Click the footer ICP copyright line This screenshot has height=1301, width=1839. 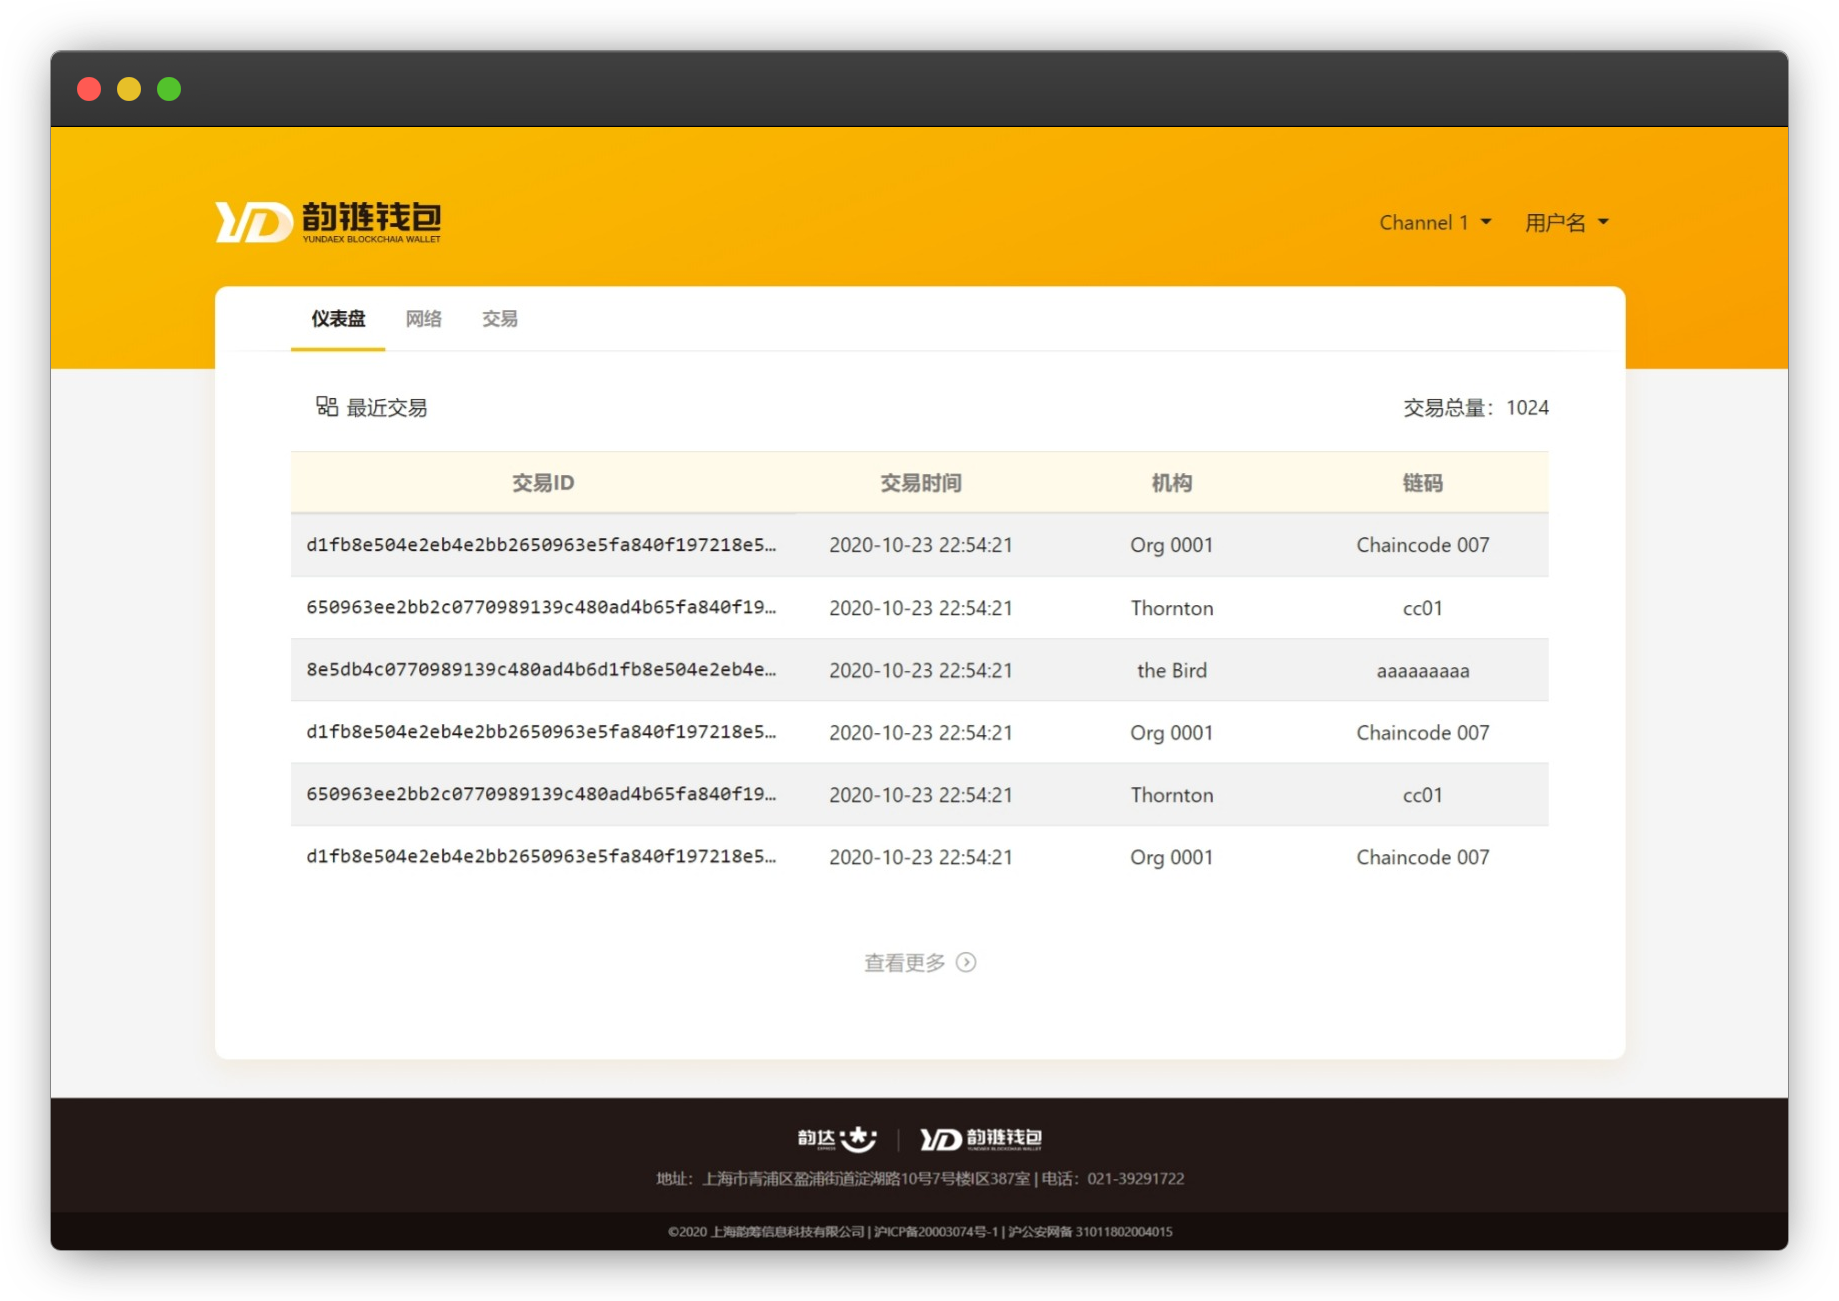point(920,1231)
